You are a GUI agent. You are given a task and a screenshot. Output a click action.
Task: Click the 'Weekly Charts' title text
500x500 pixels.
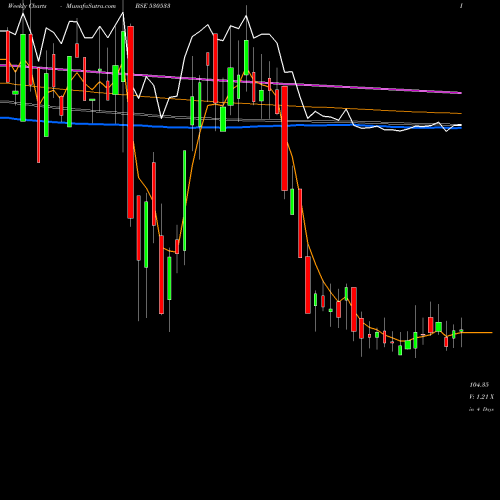click(x=27, y=6)
